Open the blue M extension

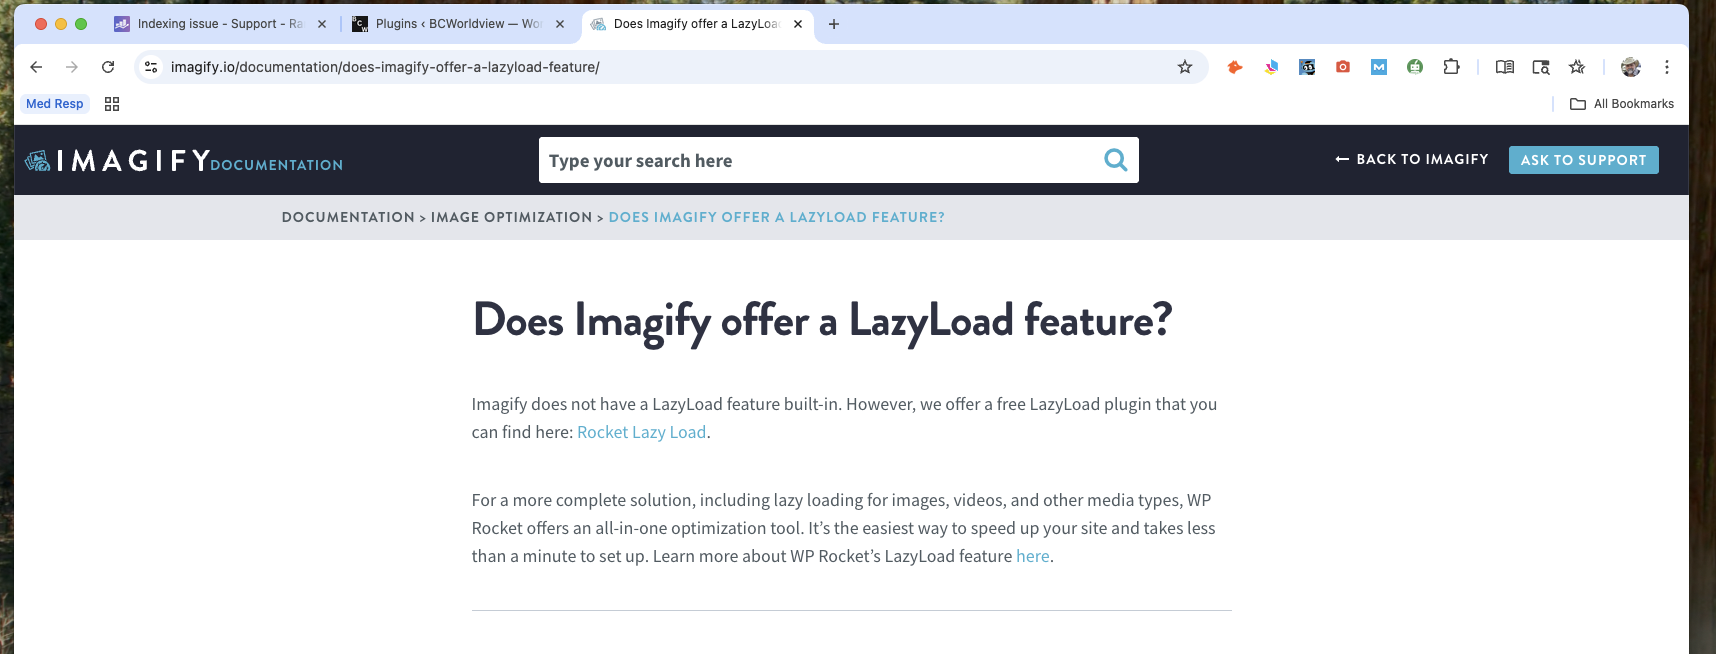point(1379,67)
